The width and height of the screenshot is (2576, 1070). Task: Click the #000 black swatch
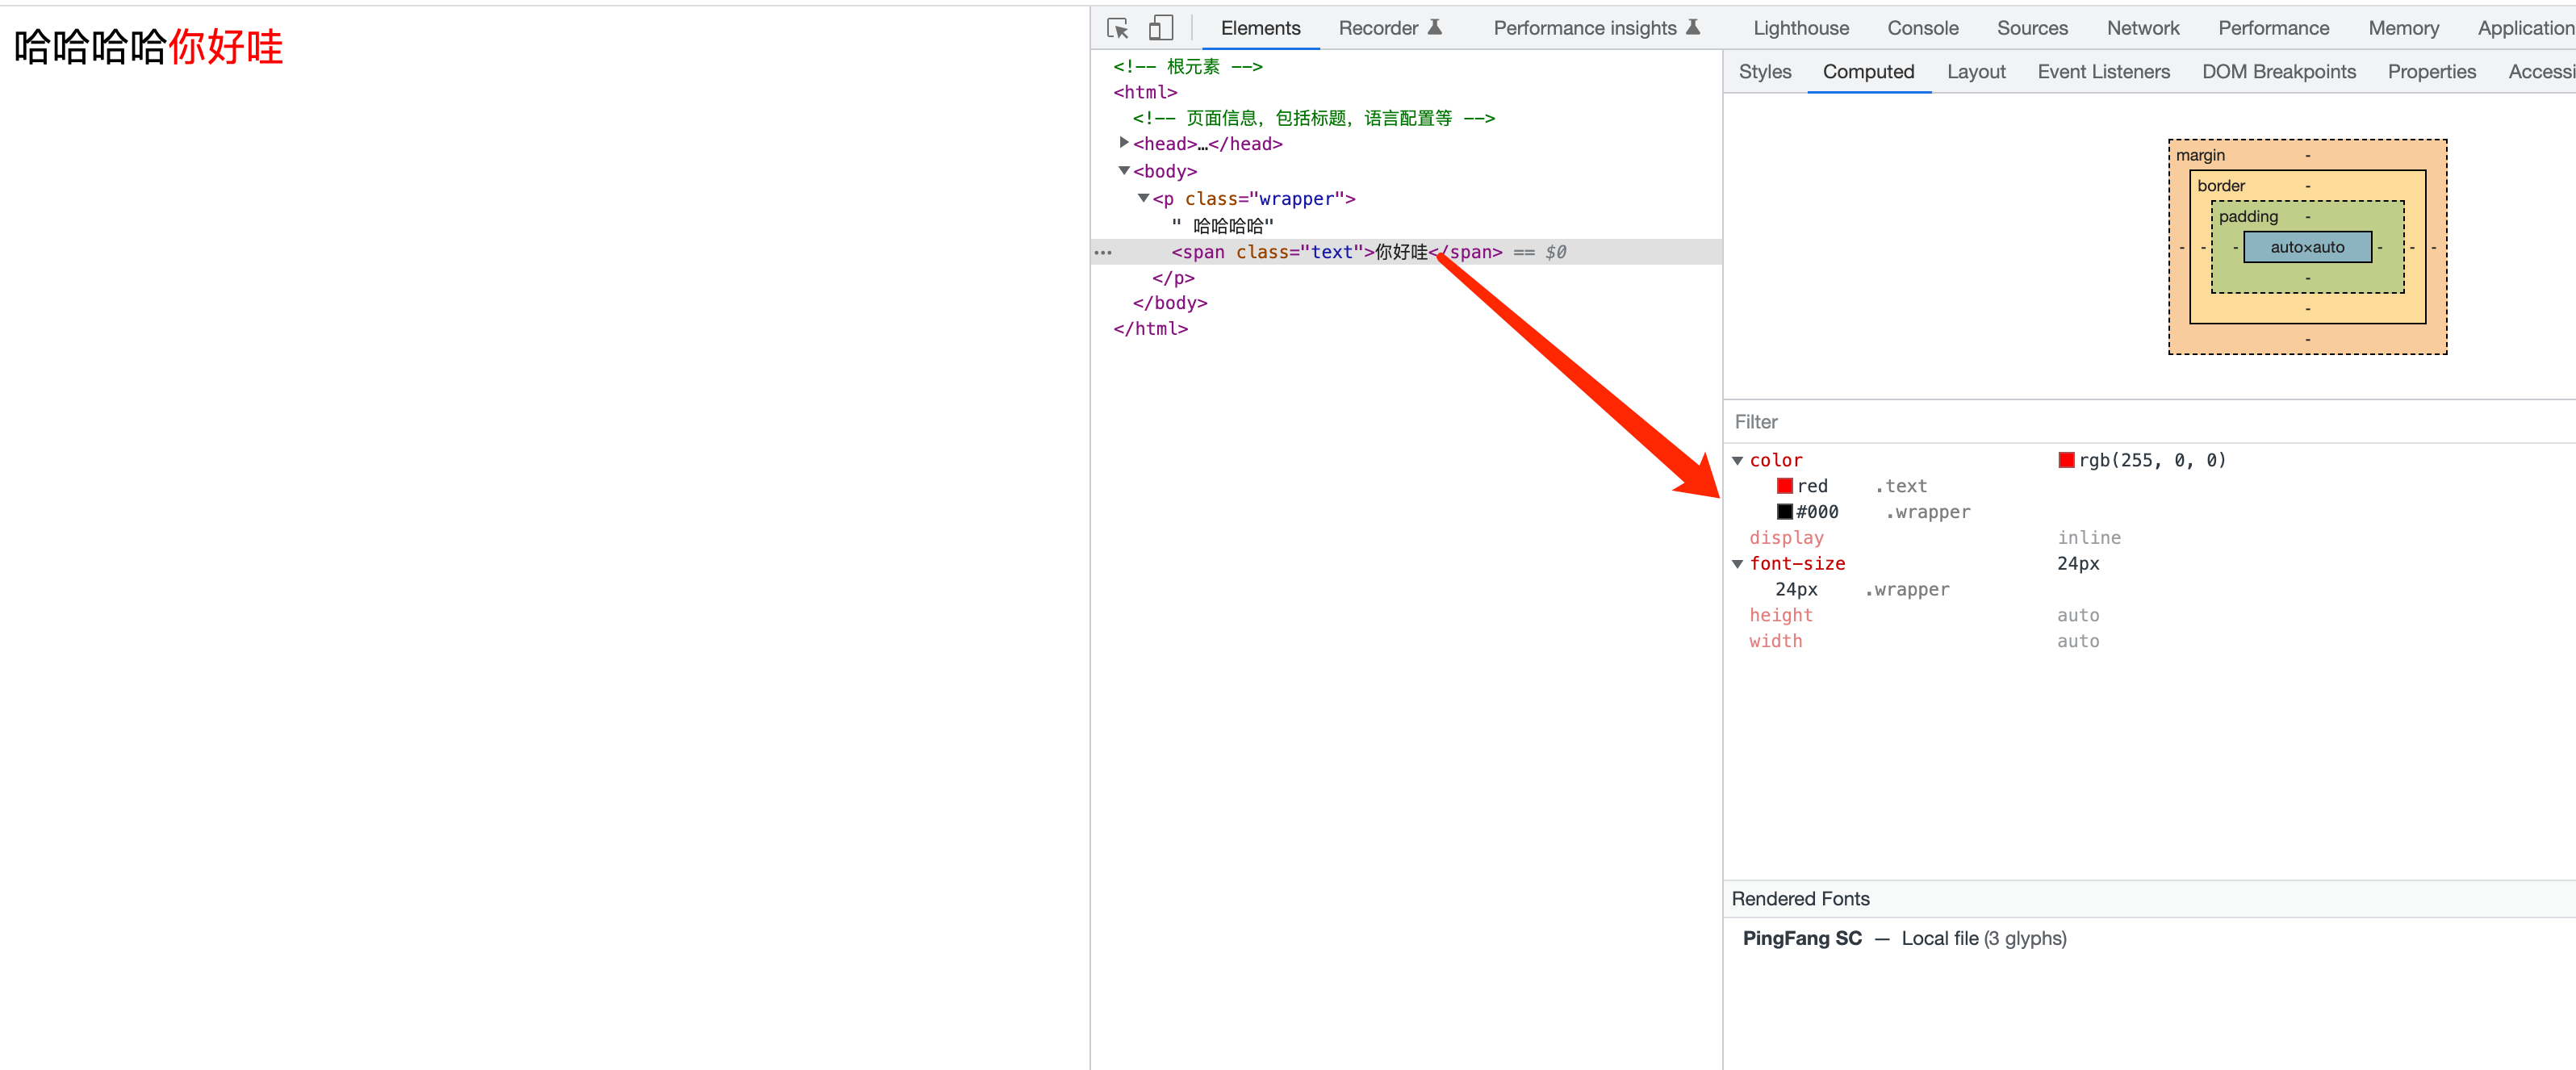[1784, 512]
